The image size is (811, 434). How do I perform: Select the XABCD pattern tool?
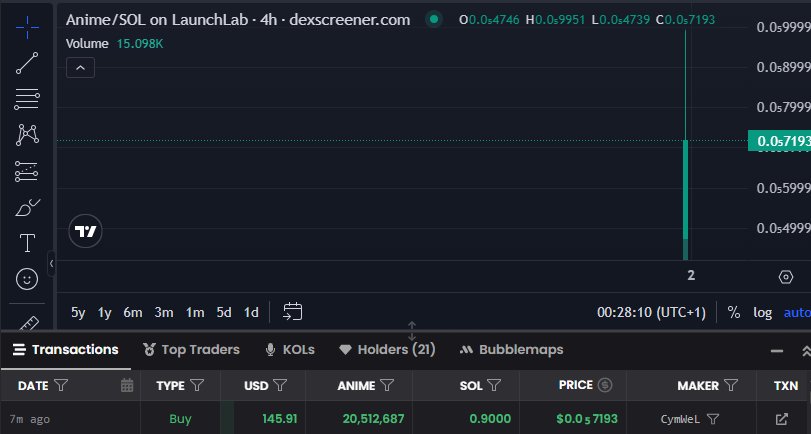27,135
